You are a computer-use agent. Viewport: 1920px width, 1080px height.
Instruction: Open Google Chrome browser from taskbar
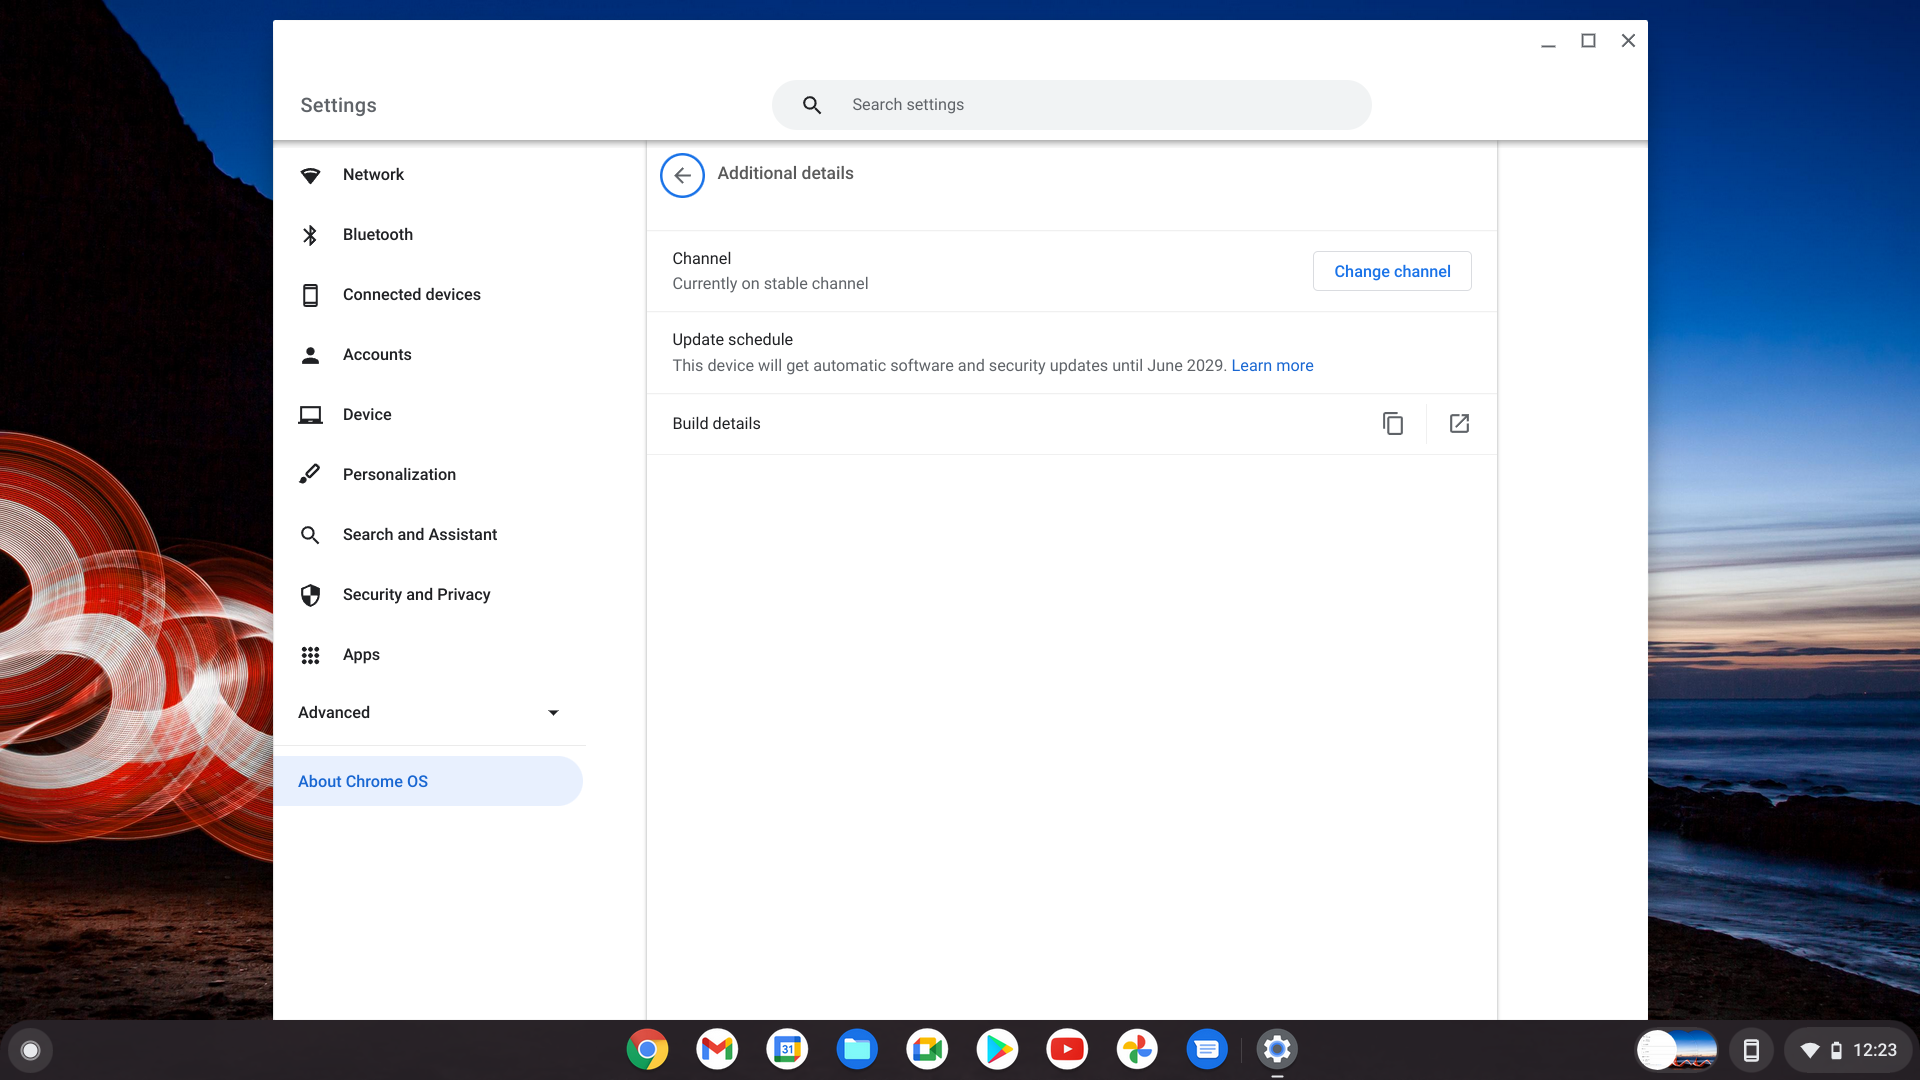[x=646, y=1048]
